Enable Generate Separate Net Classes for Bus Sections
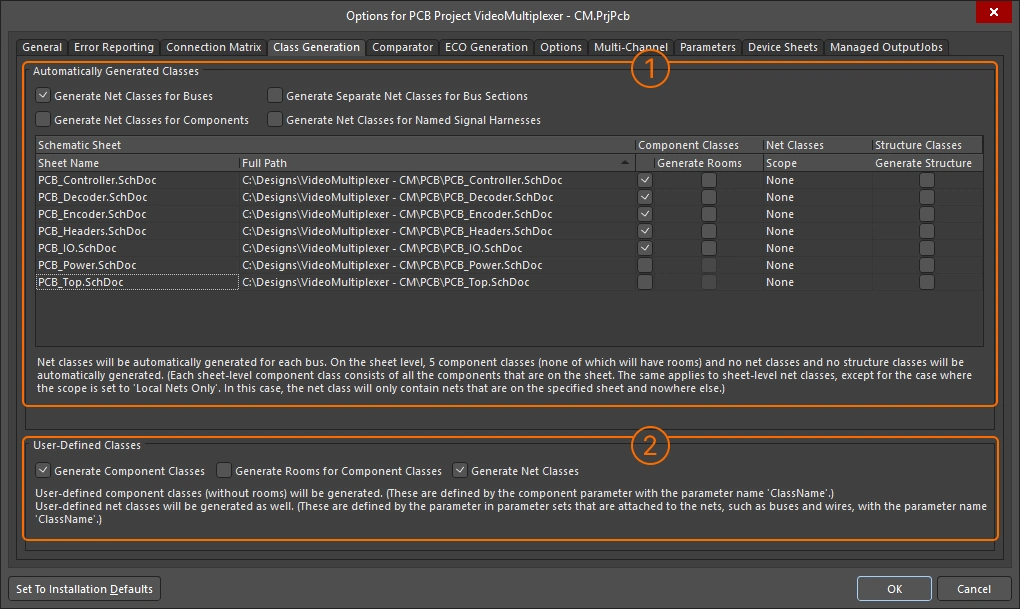Viewport: 1020px width, 609px height. tap(275, 95)
